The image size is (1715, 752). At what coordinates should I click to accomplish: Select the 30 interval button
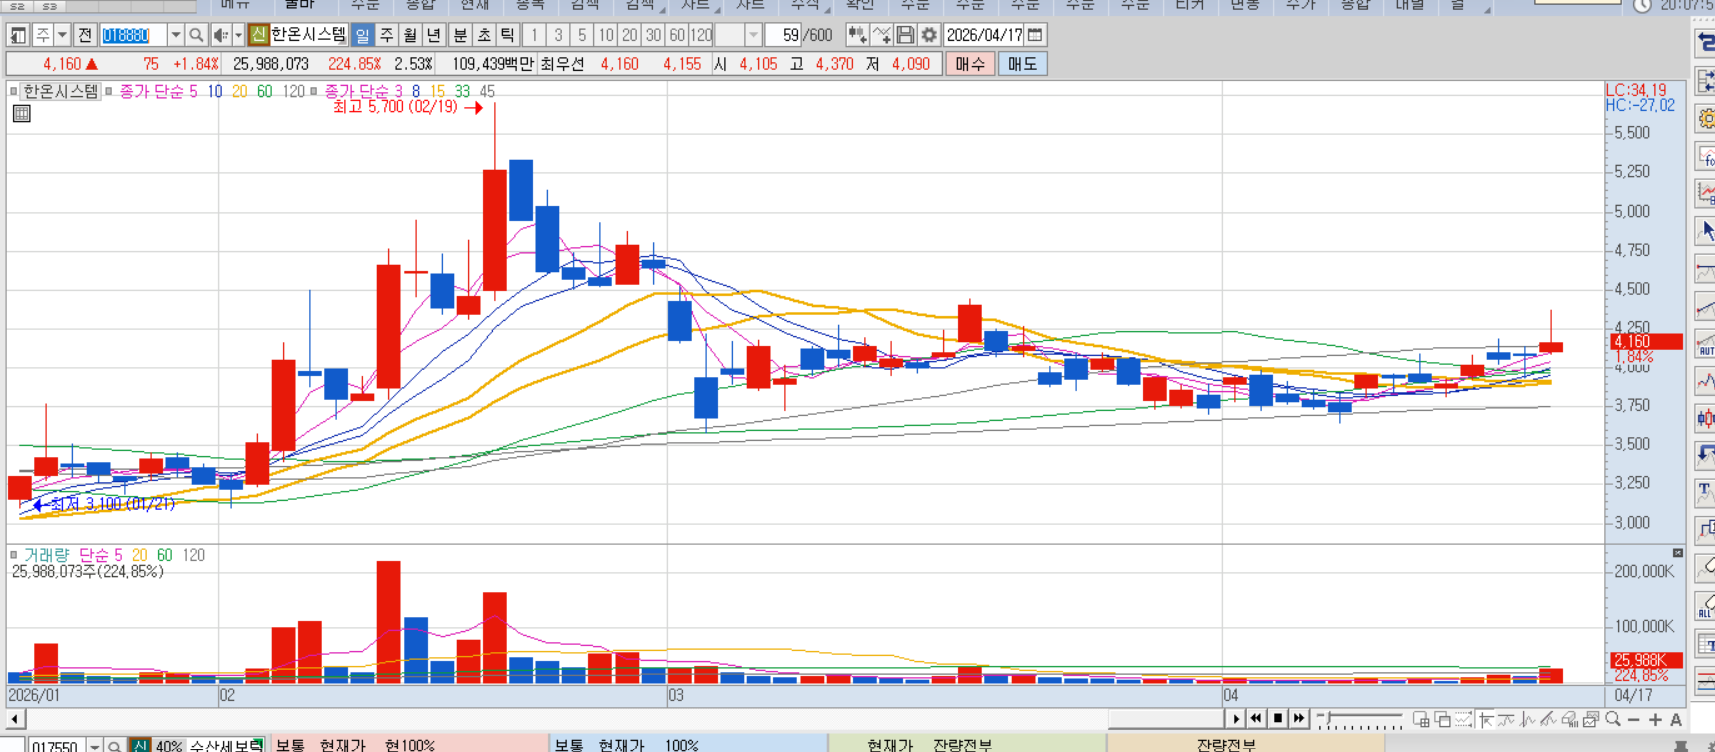tap(653, 35)
